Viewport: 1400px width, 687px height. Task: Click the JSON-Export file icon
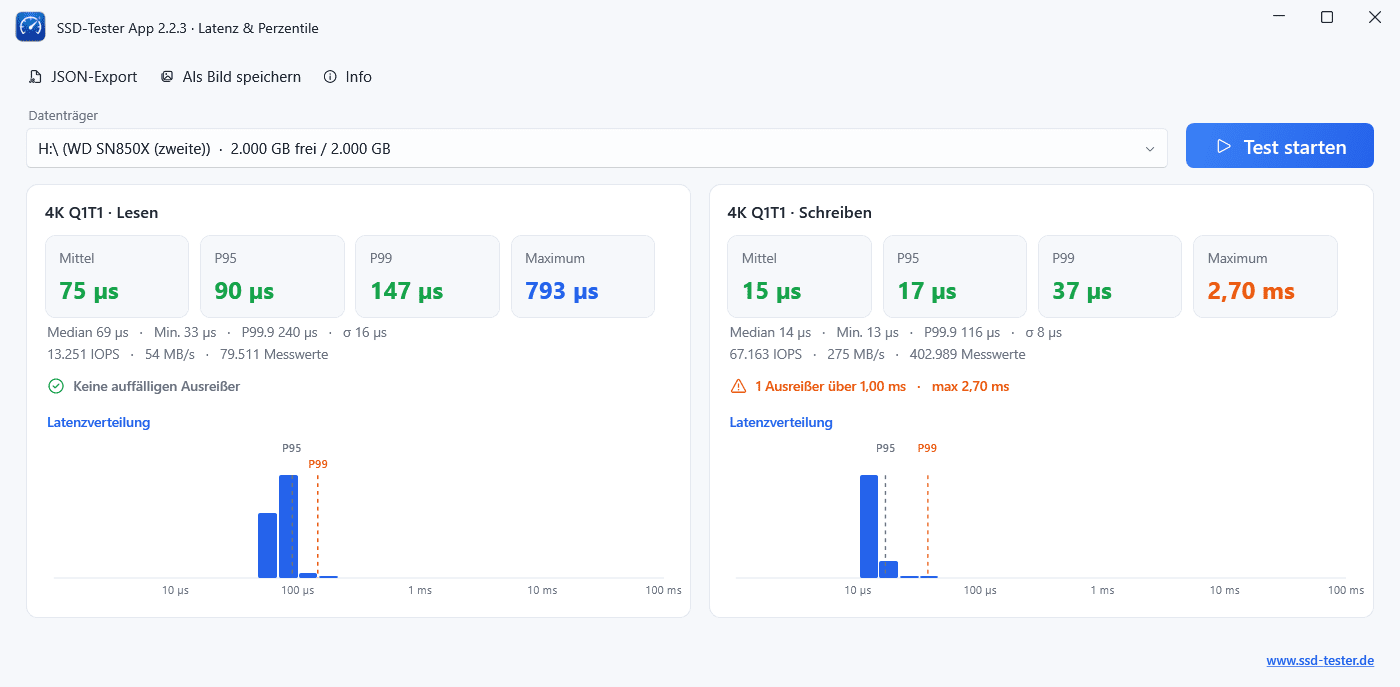[x=36, y=77]
